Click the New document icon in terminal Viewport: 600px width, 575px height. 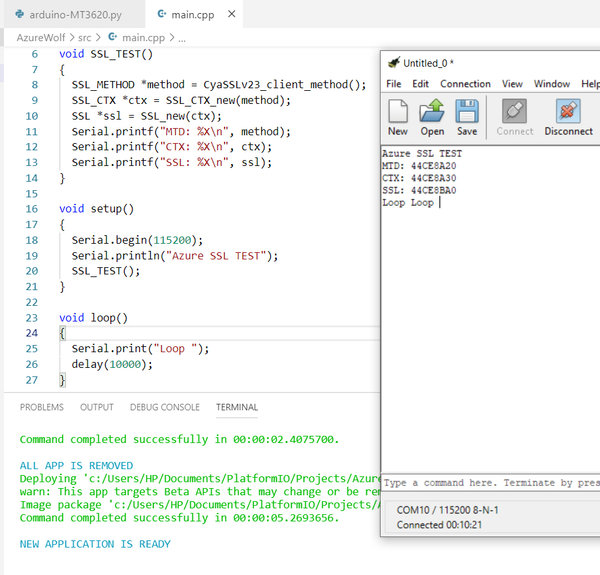tap(398, 111)
